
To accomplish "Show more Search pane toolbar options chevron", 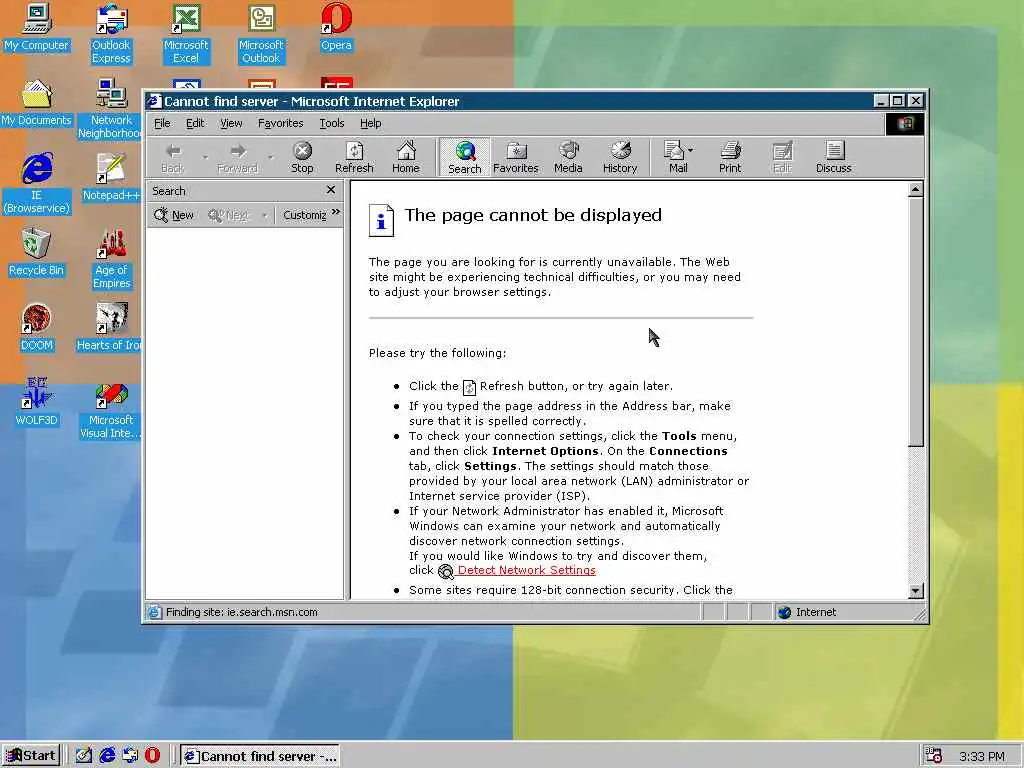I will [336, 212].
